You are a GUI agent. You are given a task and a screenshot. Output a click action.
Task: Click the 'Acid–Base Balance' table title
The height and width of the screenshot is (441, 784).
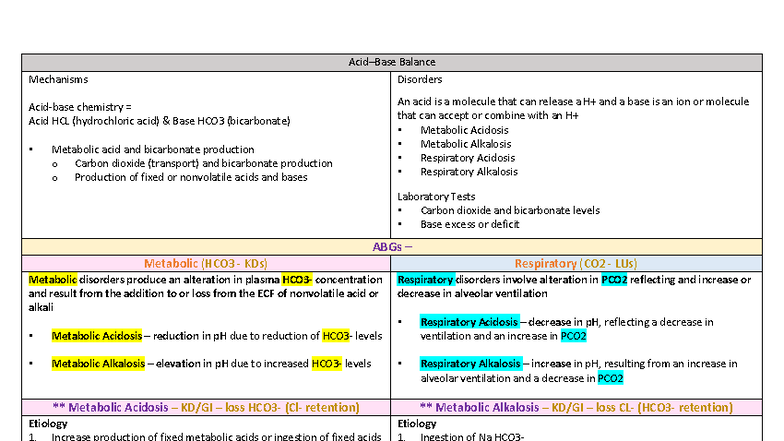point(392,62)
